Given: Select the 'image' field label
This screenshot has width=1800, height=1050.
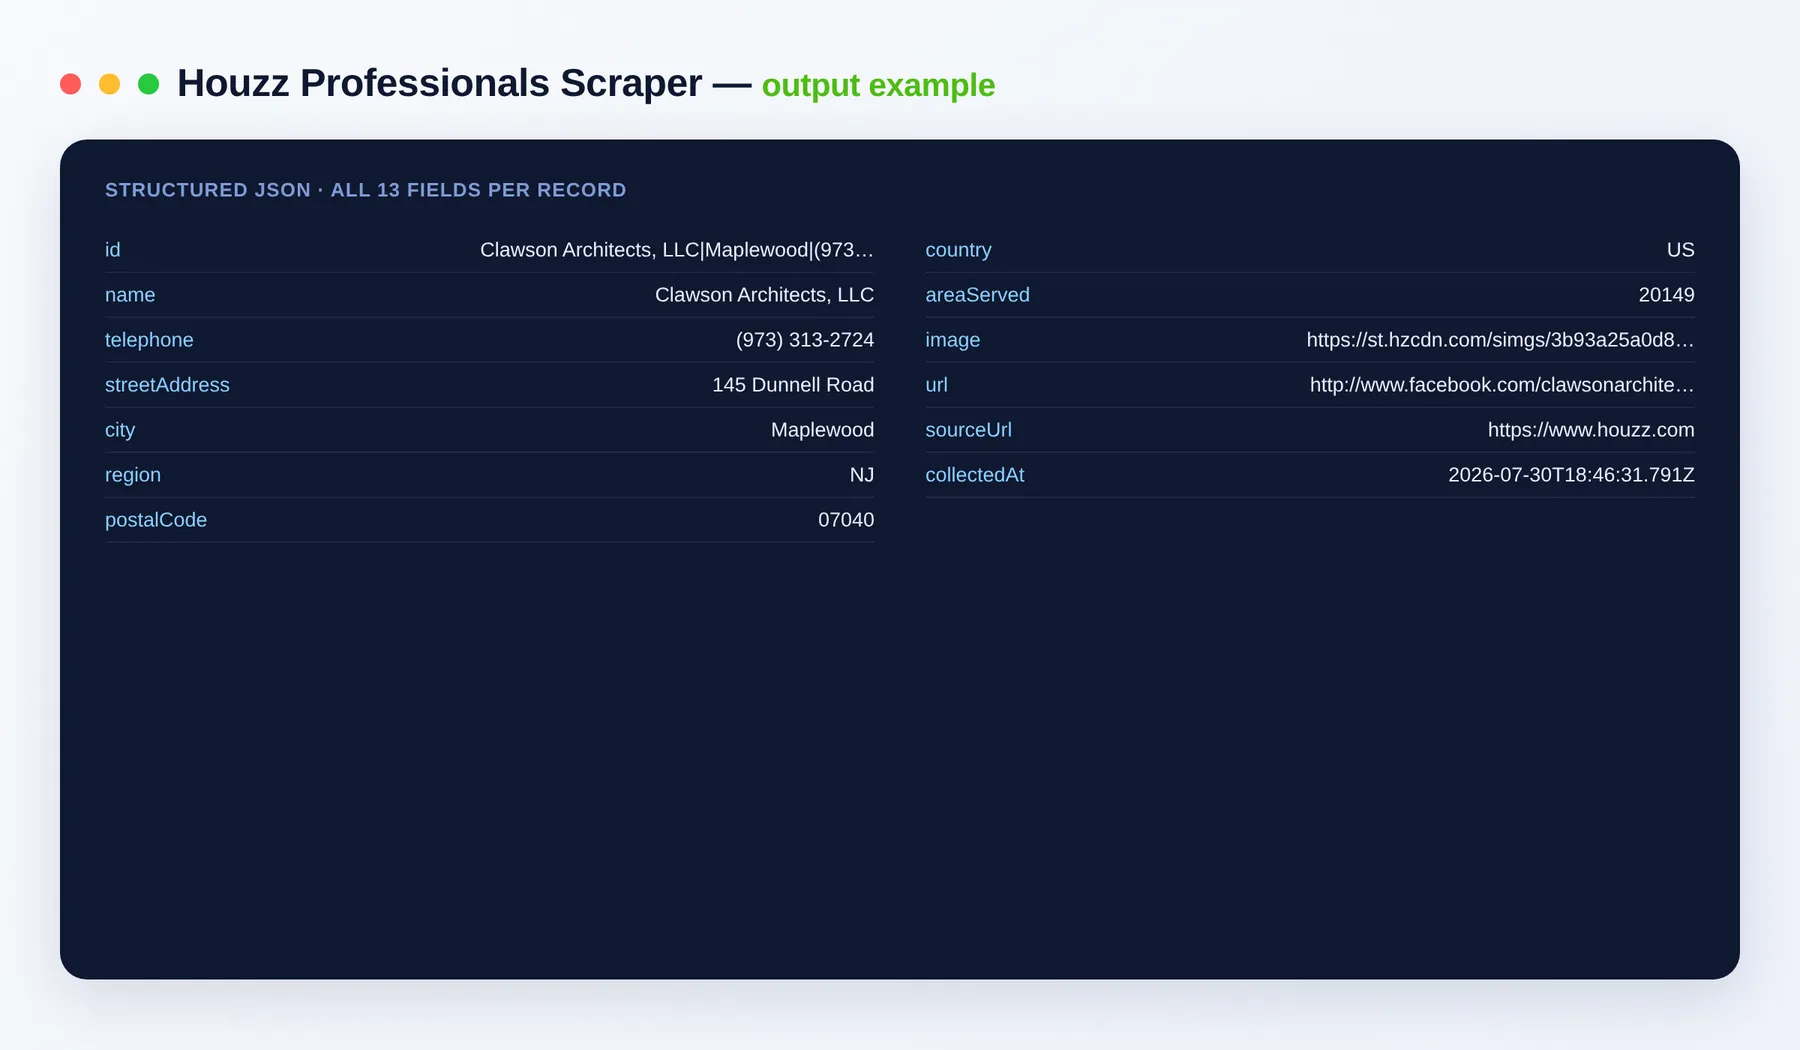Looking at the screenshot, I should coord(952,340).
